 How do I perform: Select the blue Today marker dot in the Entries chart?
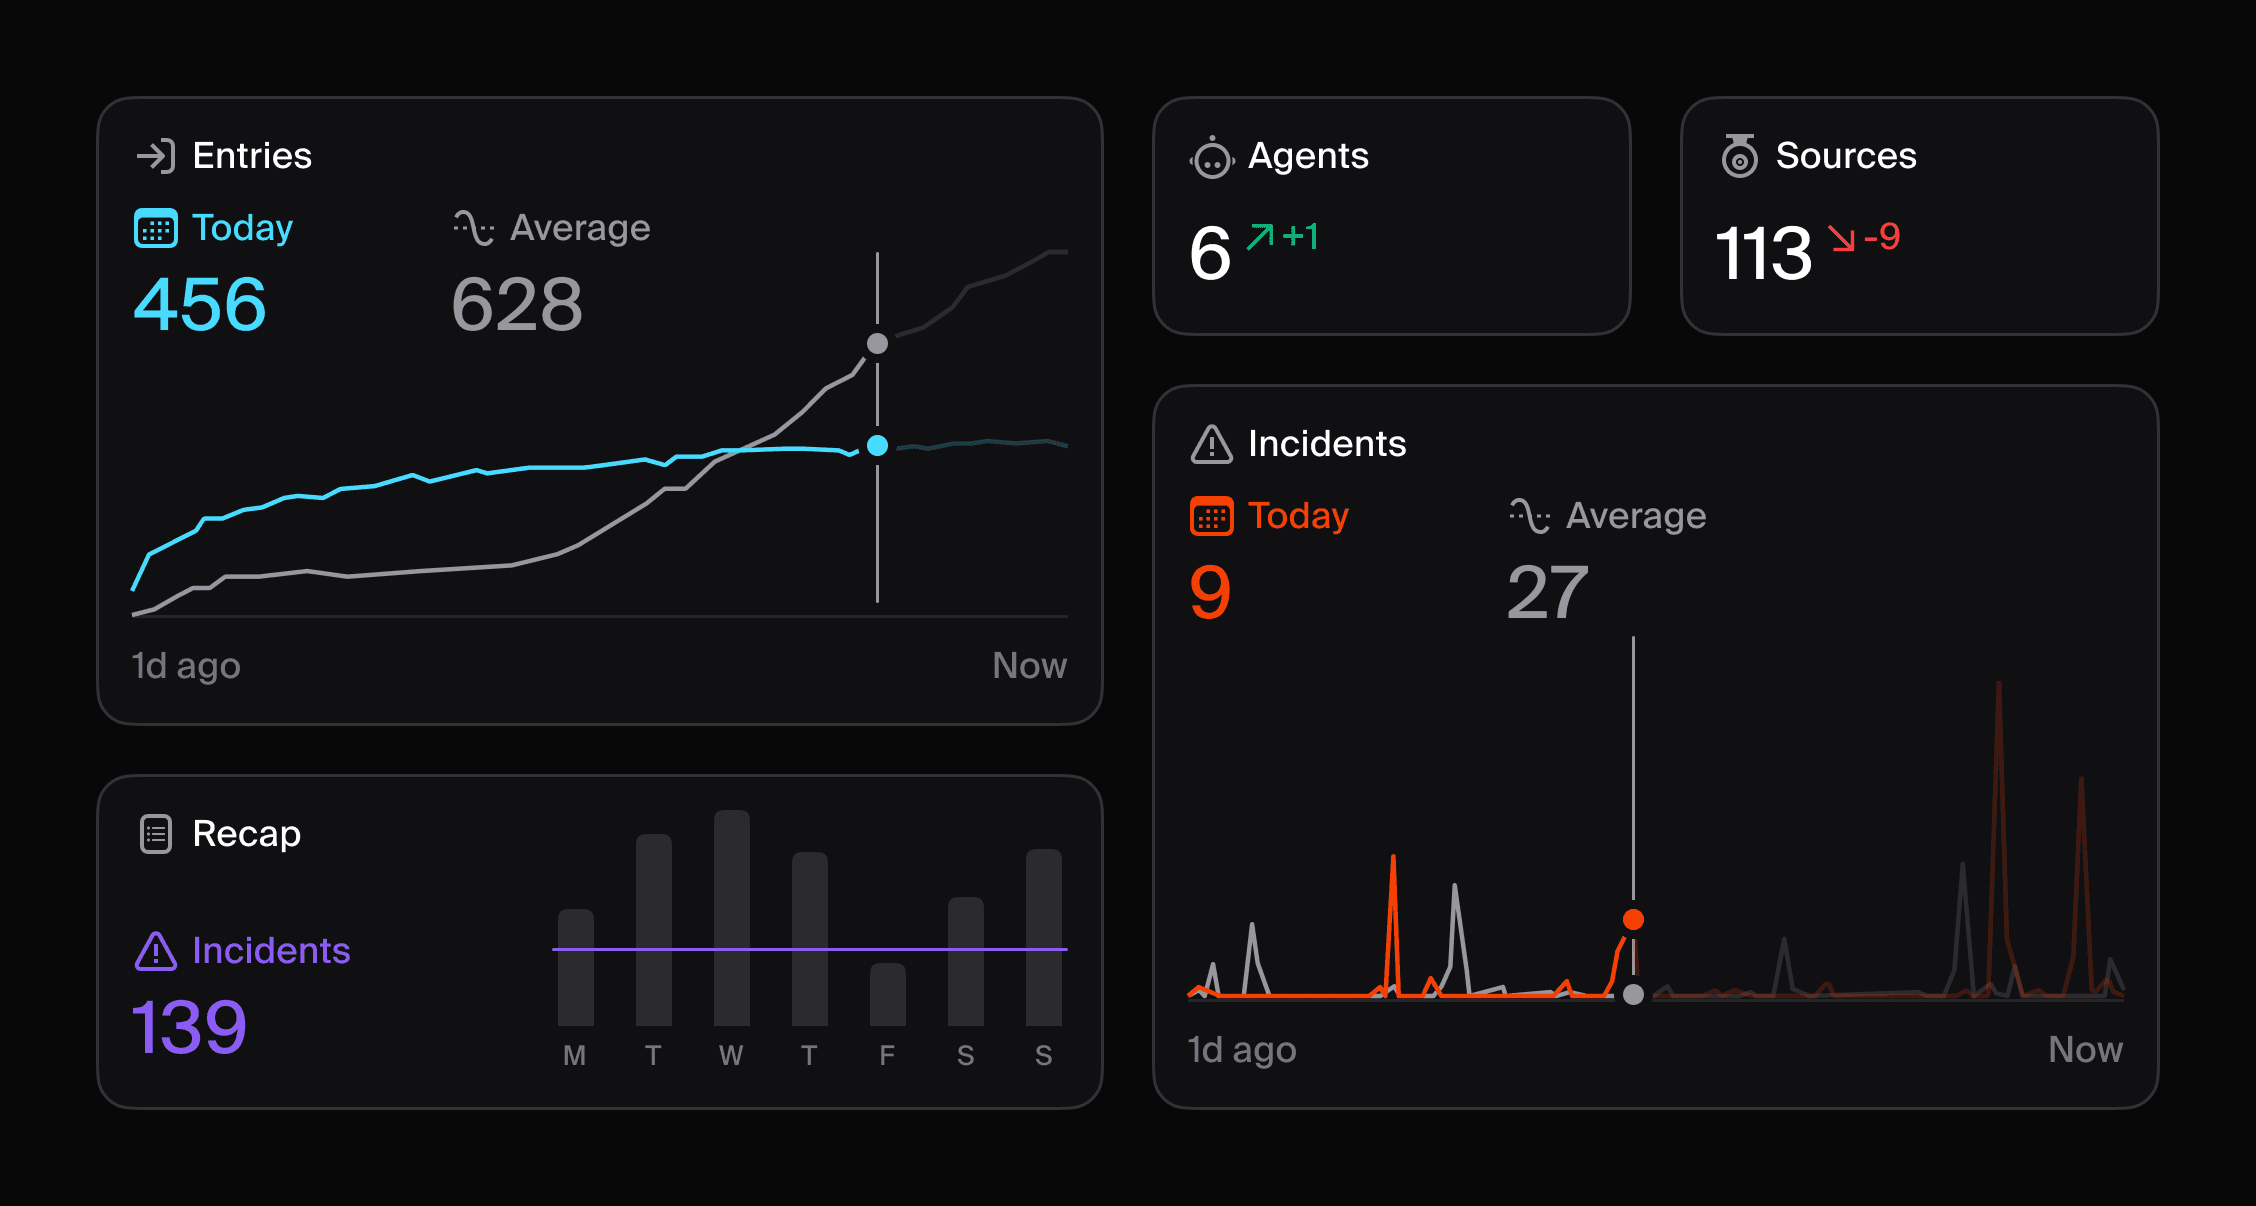click(x=877, y=445)
